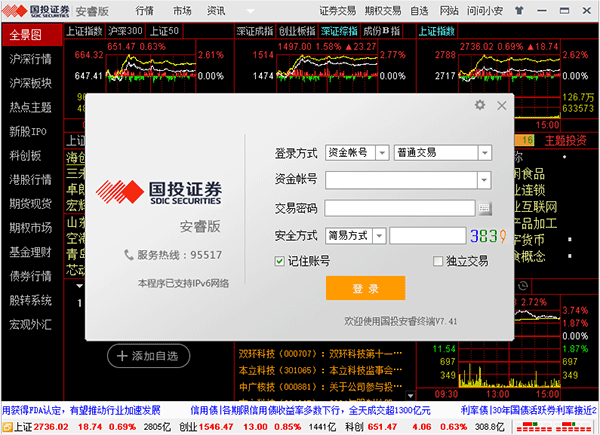Select 热点主题 in sidebar
This screenshot has height=435, width=600.
(x=30, y=107)
